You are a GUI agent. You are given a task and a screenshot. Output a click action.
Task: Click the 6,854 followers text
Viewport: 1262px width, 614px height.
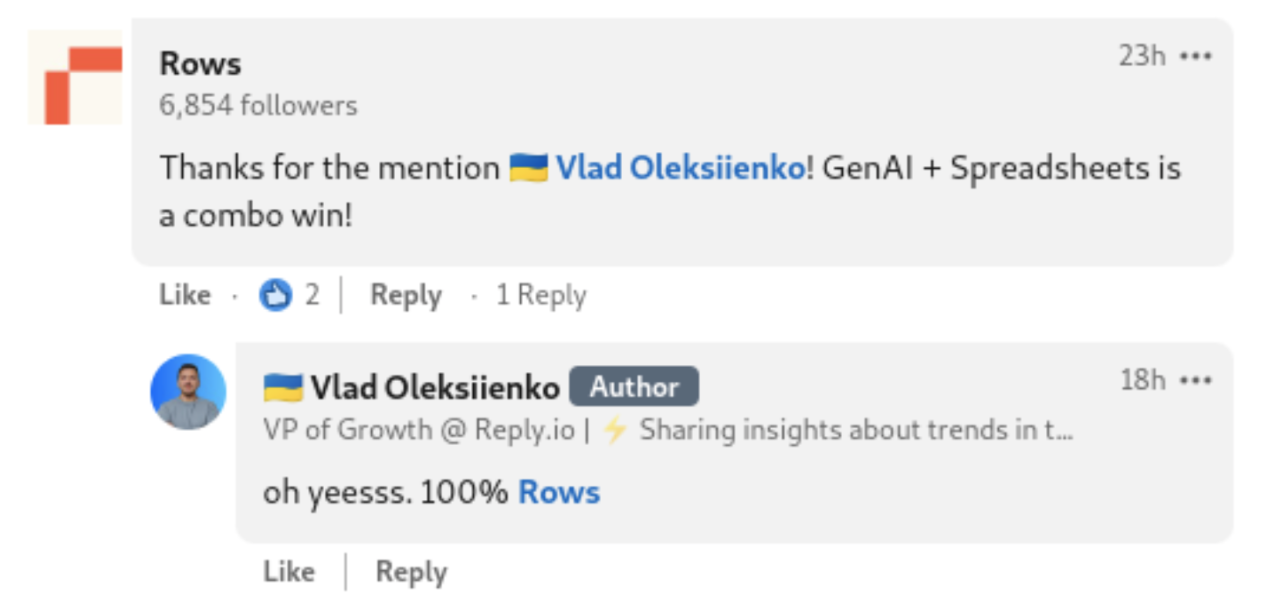click(258, 105)
